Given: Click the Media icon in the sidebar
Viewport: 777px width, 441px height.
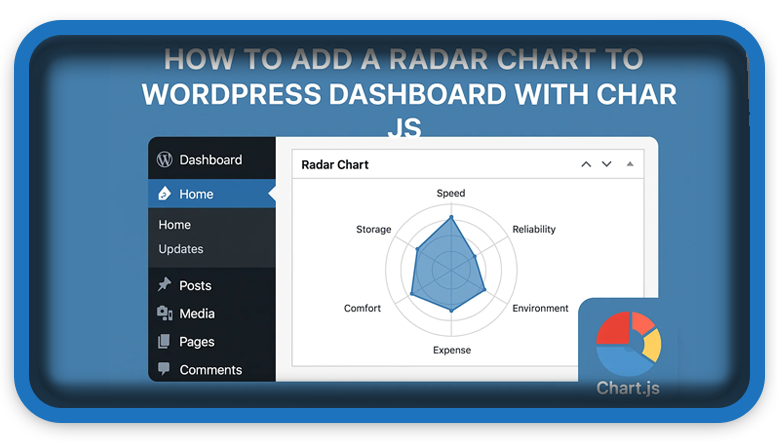Looking at the screenshot, I should point(165,313).
